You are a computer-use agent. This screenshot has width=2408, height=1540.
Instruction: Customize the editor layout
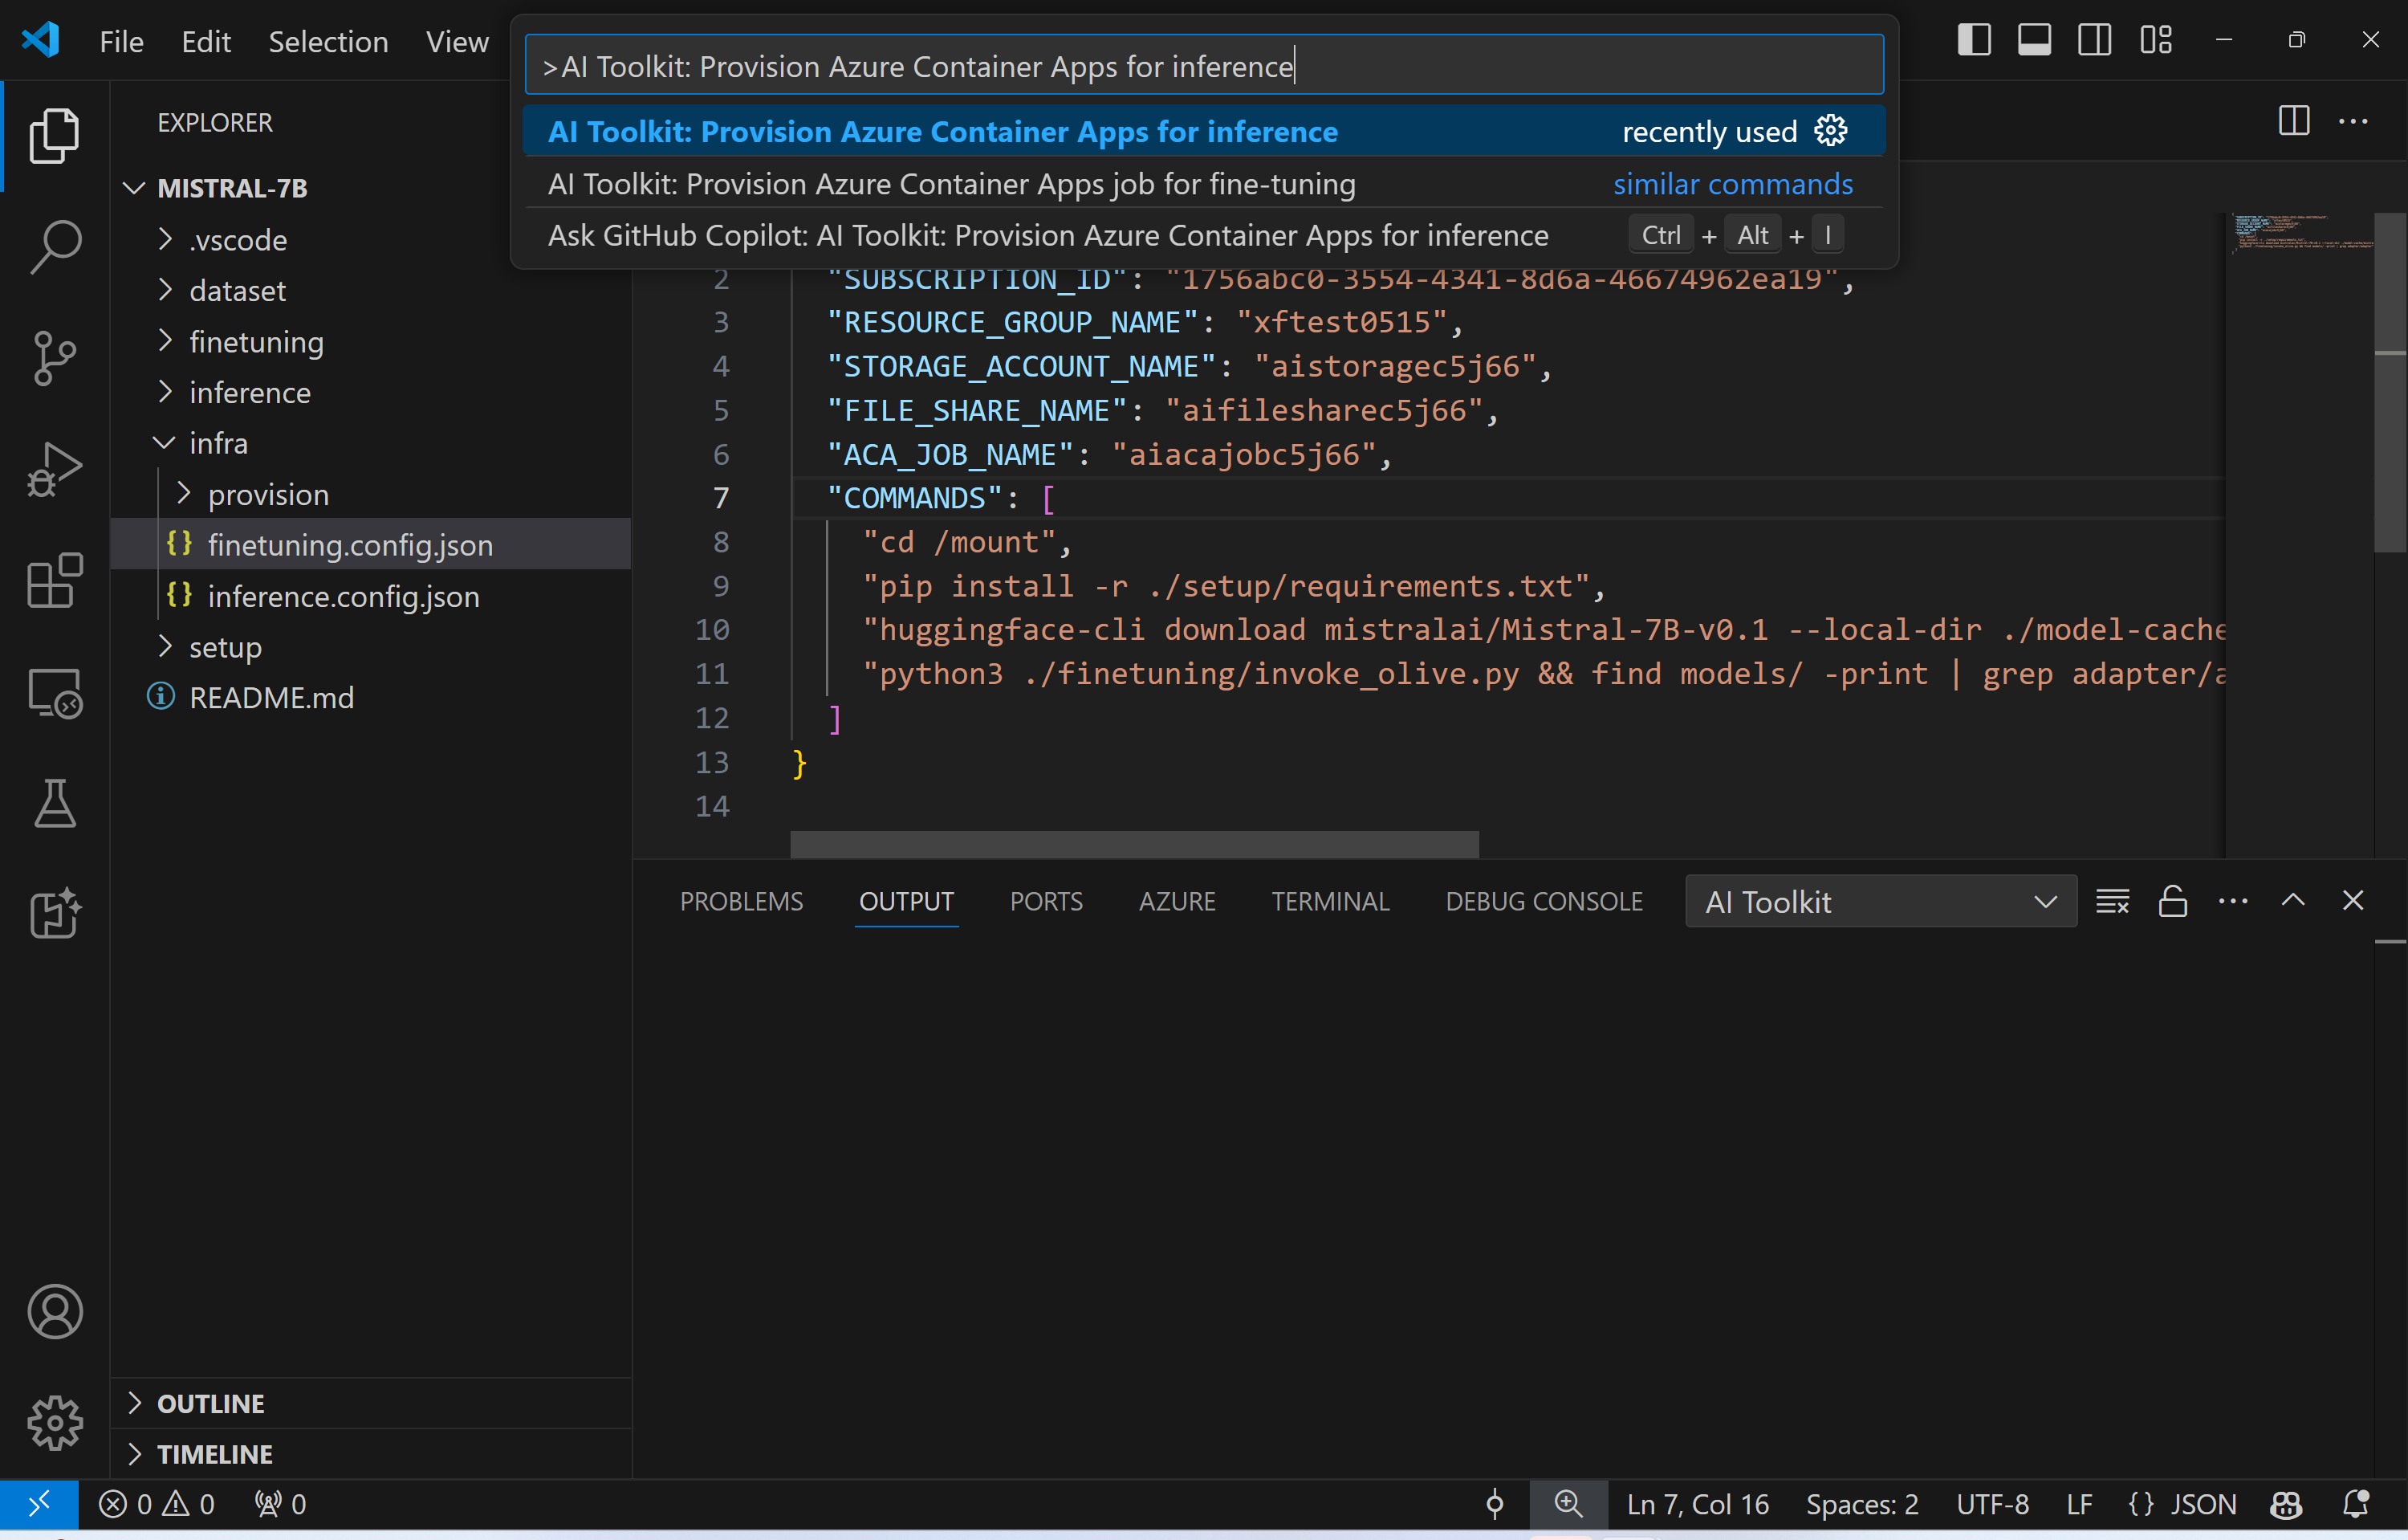pos(2155,40)
